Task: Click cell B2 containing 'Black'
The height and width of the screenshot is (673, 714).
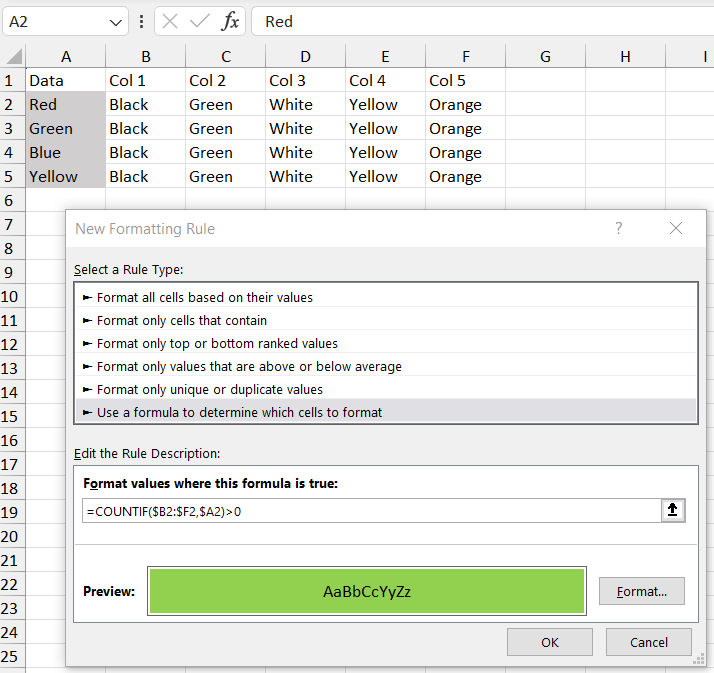Action: 146,104
